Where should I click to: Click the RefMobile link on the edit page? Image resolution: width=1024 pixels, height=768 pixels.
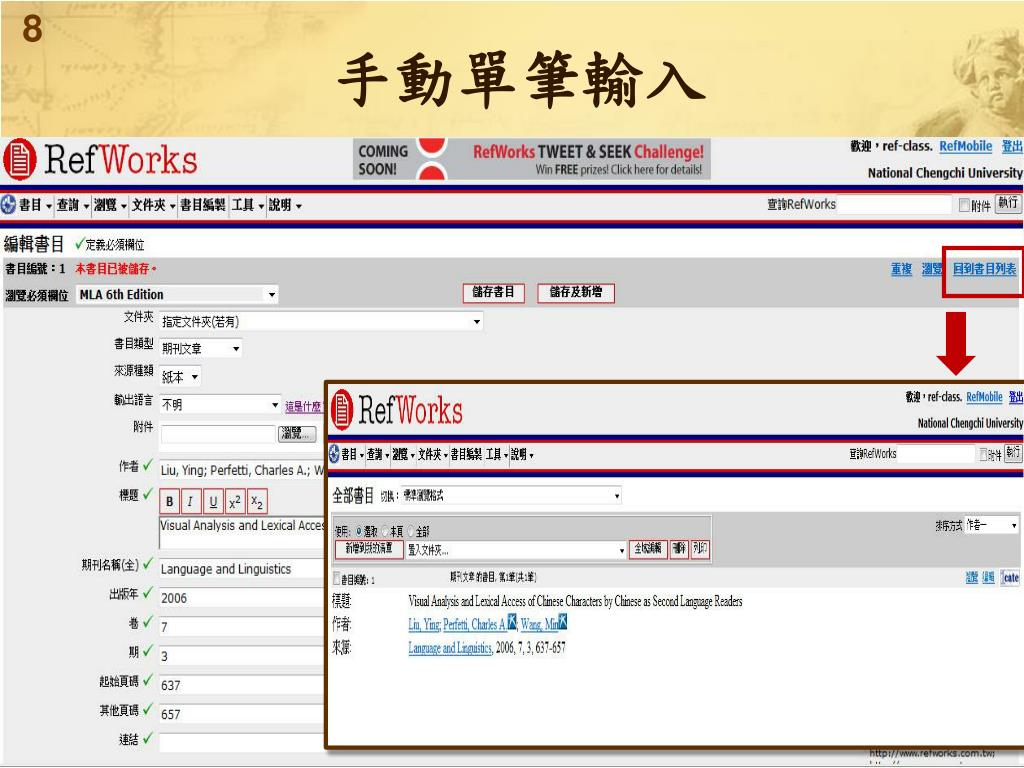tap(965, 146)
